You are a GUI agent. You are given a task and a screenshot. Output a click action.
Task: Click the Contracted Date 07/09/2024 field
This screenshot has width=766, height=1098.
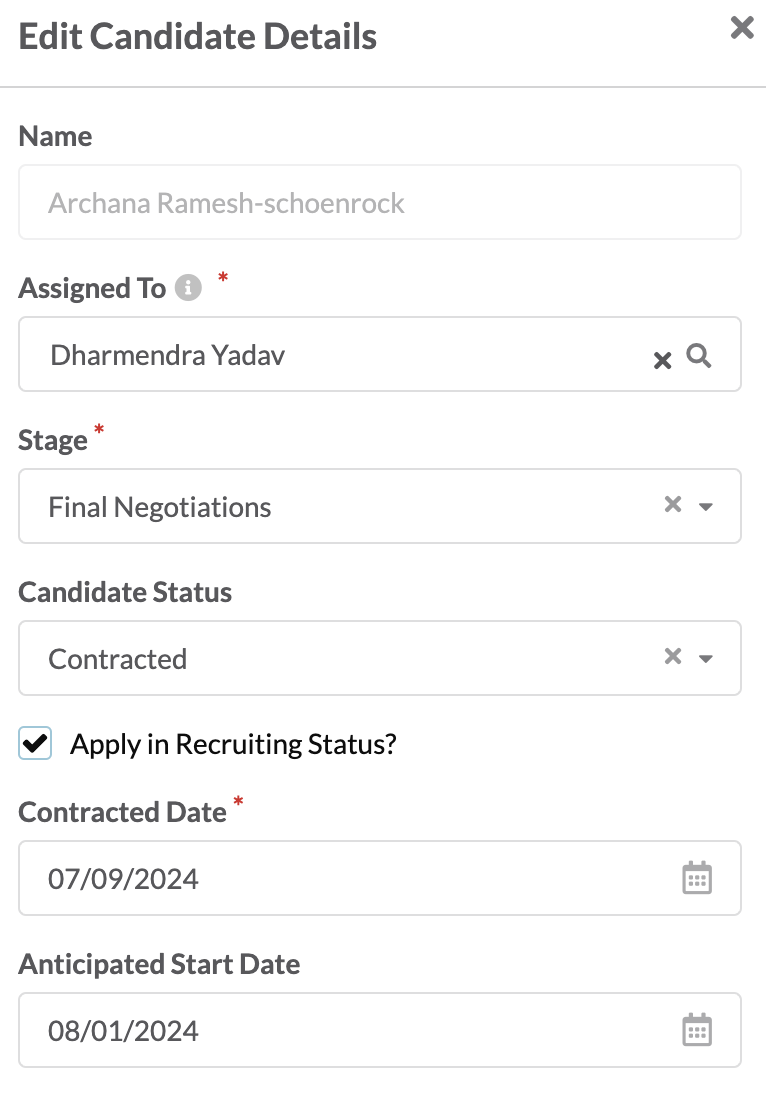tap(379, 878)
